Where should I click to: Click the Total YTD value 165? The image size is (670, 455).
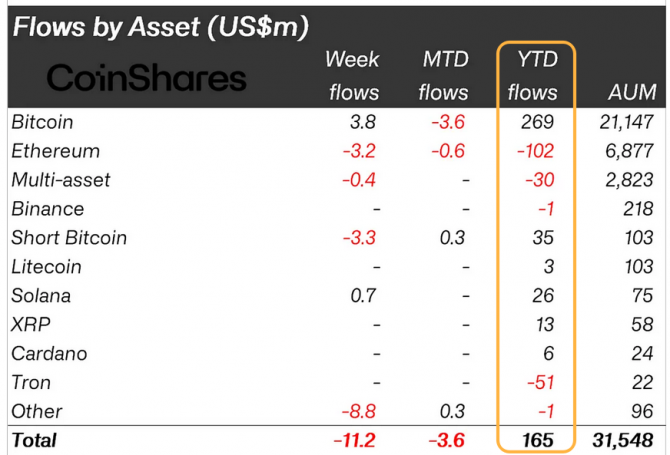click(x=538, y=440)
